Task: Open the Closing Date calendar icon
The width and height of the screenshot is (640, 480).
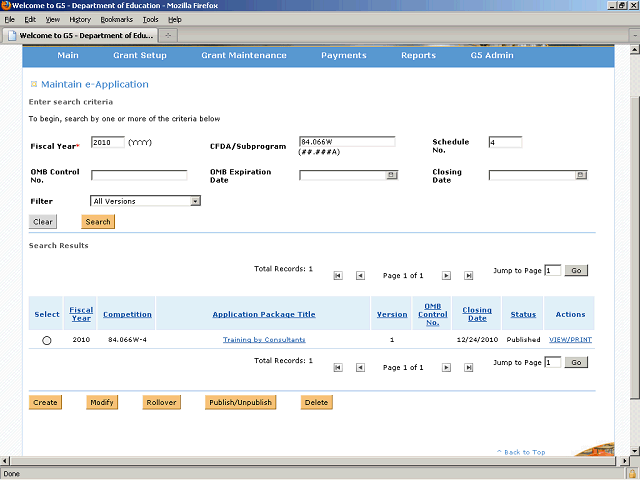Action: (x=581, y=175)
